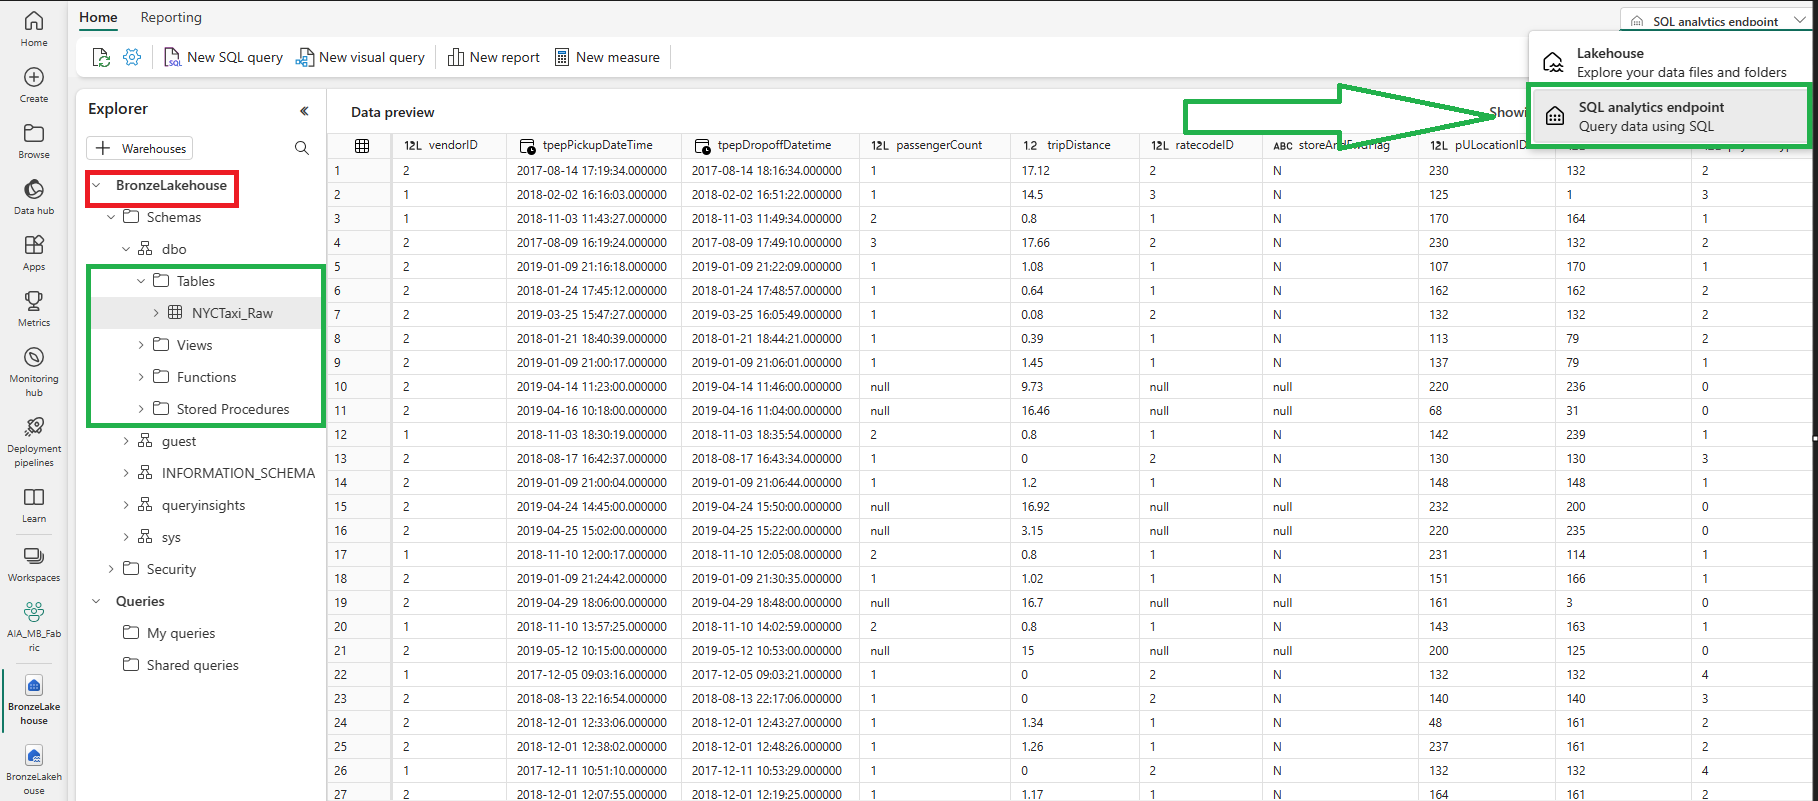
Task: Collapse the Queries section
Action: [x=96, y=601]
